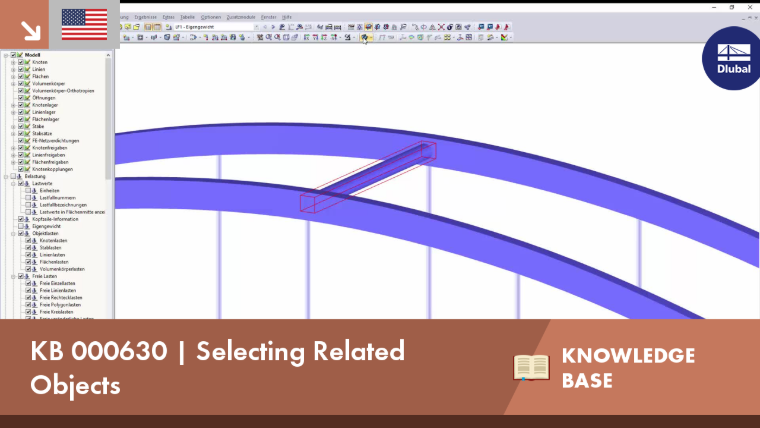Collapse the Freie Lasten tree node
Image resolution: width=760 pixels, height=428 pixels.
(13, 276)
